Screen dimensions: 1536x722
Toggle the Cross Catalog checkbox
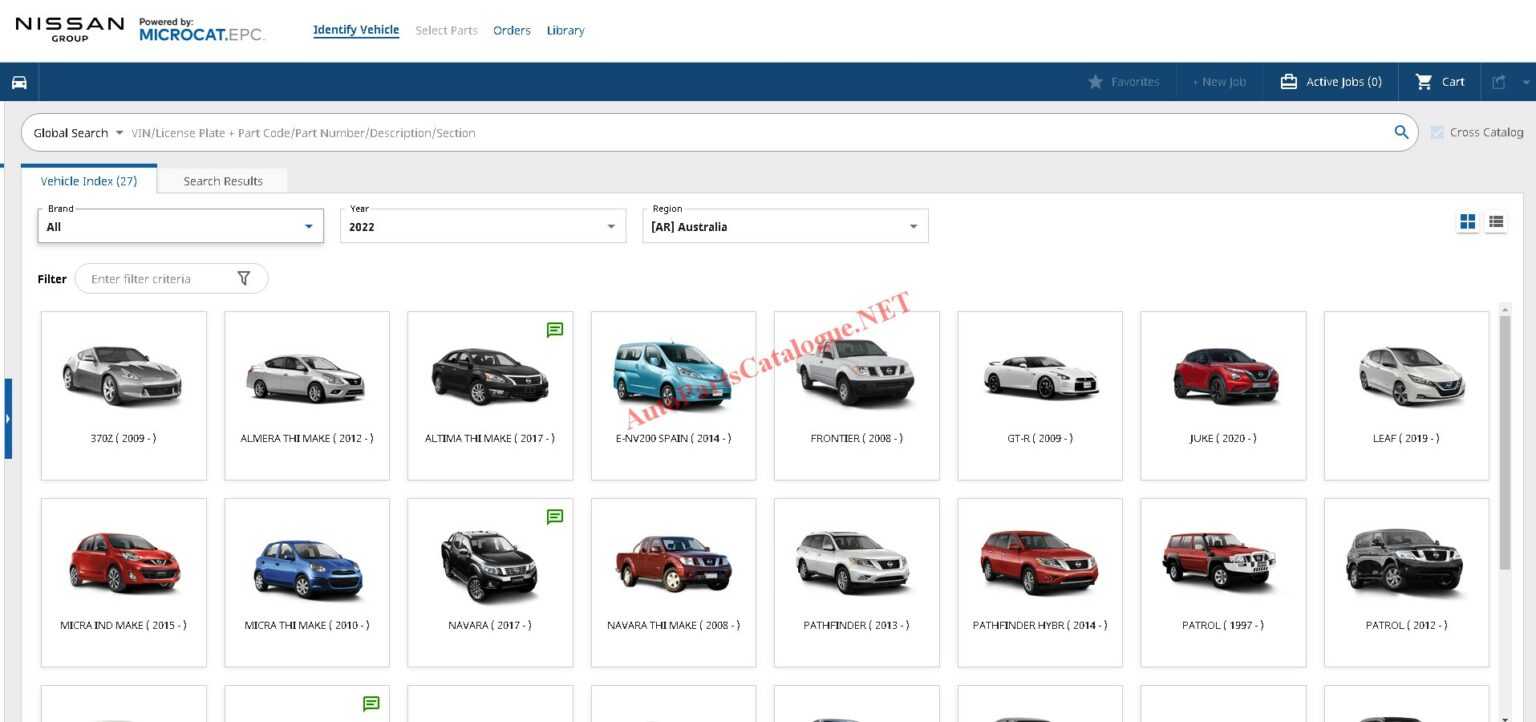1438,132
